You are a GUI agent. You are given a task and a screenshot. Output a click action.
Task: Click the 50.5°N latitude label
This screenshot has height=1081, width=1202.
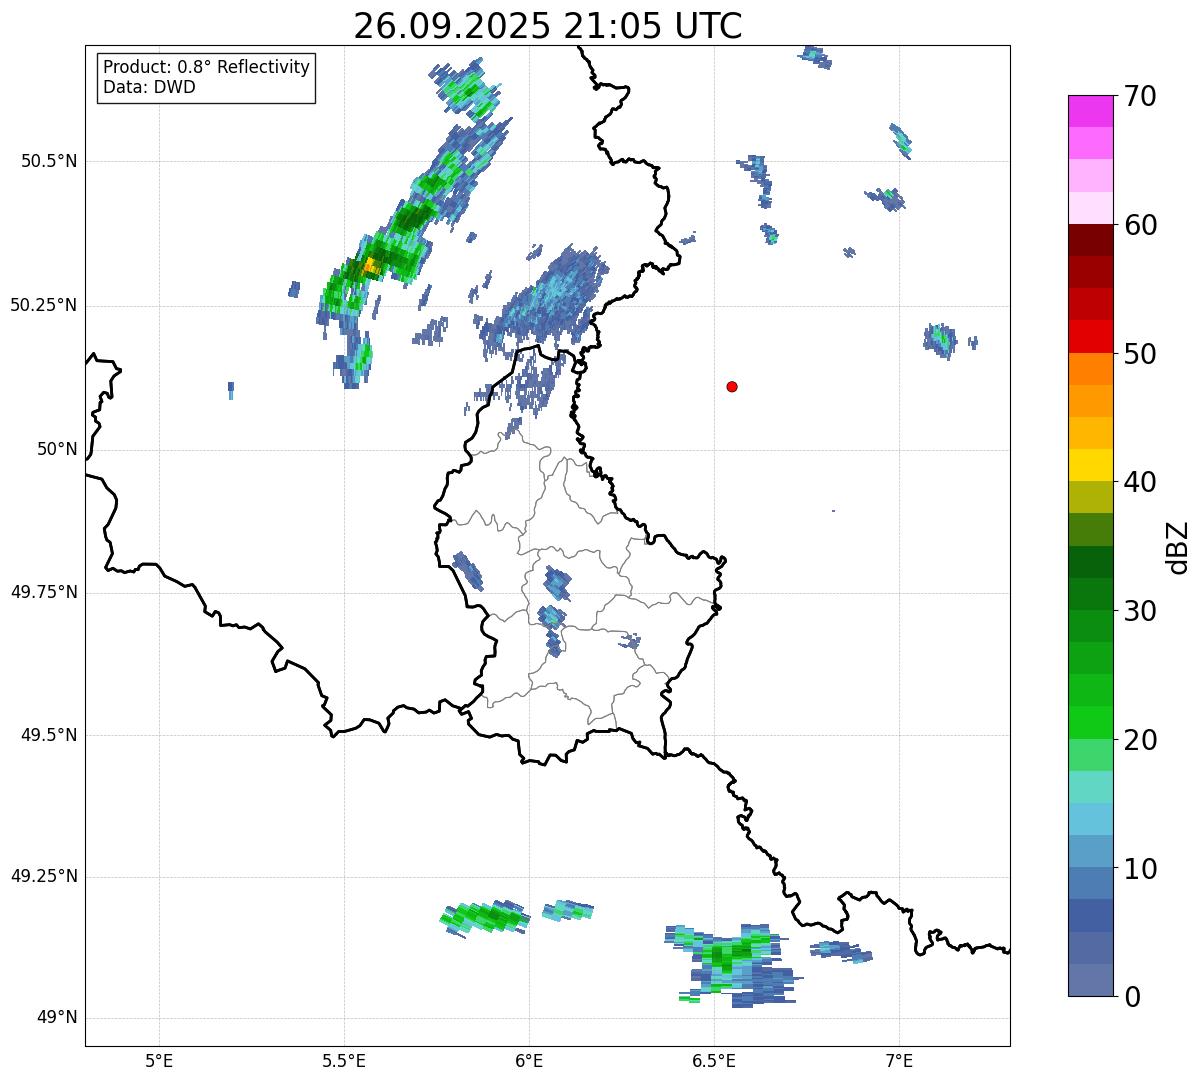click(x=48, y=161)
